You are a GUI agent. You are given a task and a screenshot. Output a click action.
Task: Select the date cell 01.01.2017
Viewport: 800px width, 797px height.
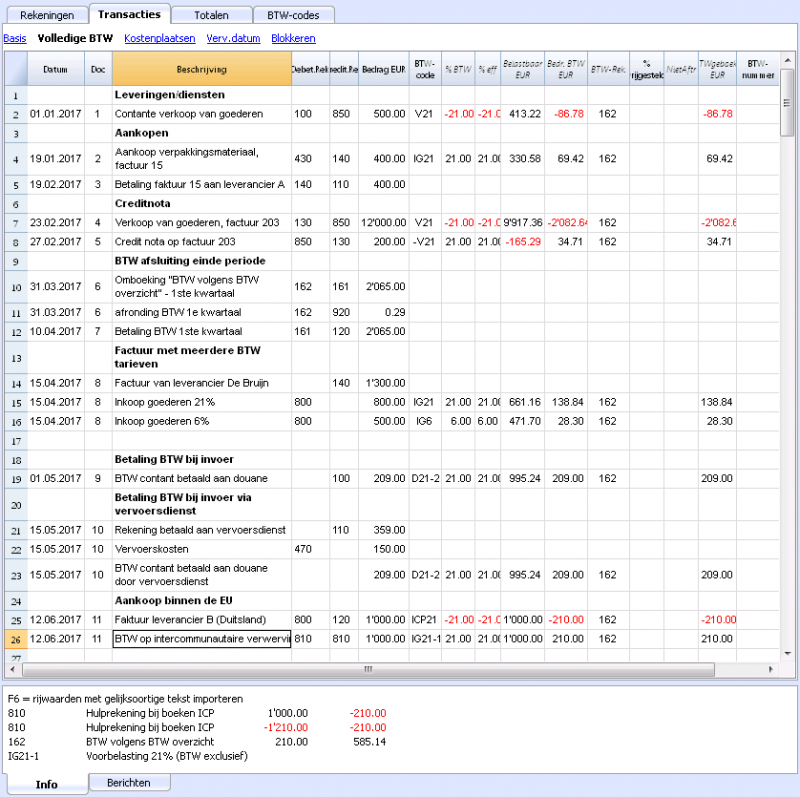[x=56, y=114]
